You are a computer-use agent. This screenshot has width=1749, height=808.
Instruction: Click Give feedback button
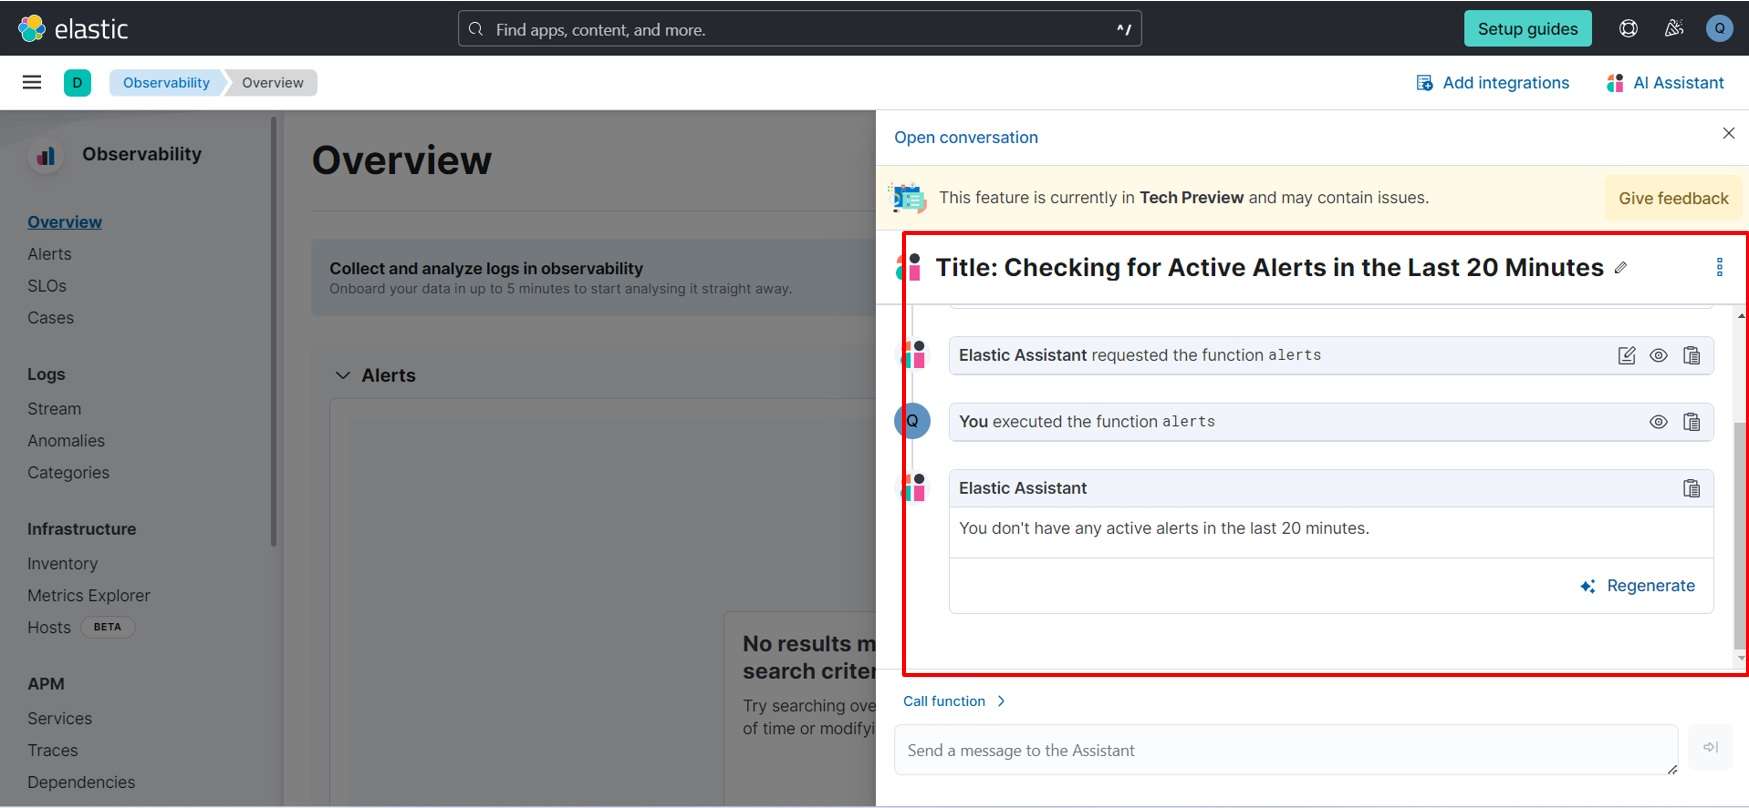(1673, 198)
